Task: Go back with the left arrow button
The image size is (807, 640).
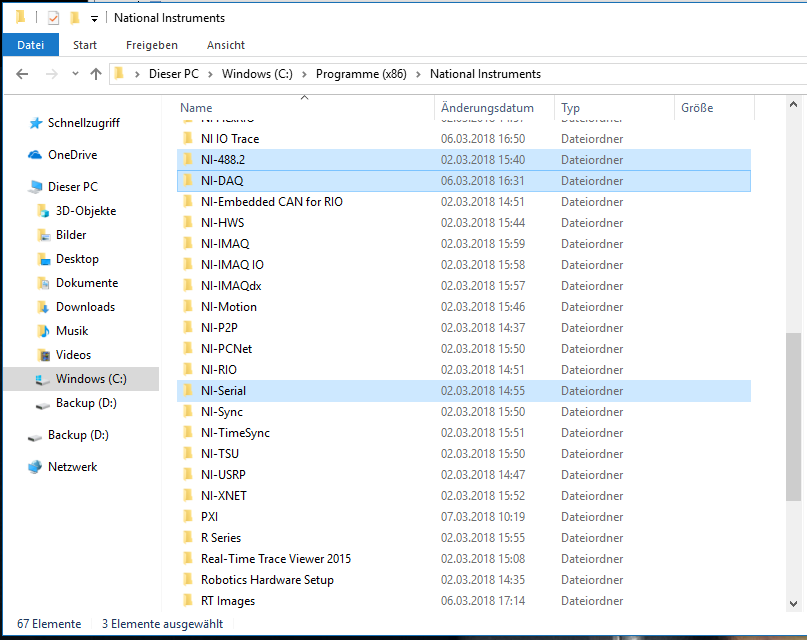Action: point(22,74)
